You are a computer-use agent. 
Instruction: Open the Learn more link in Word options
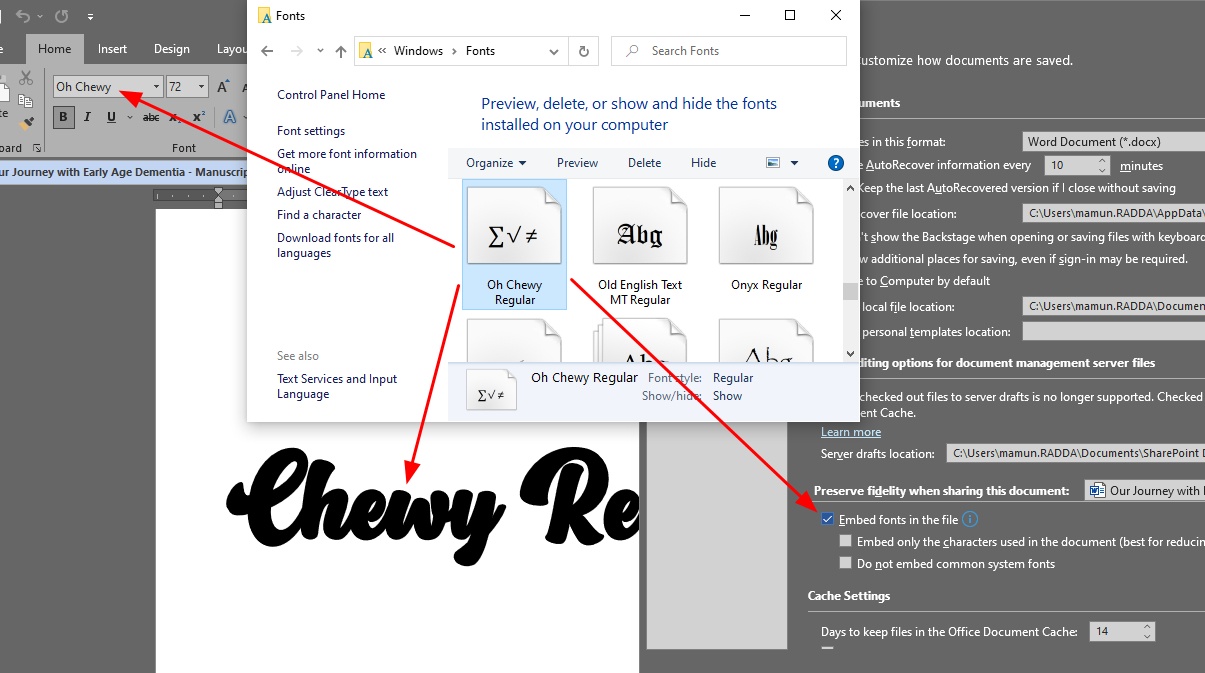pos(851,432)
